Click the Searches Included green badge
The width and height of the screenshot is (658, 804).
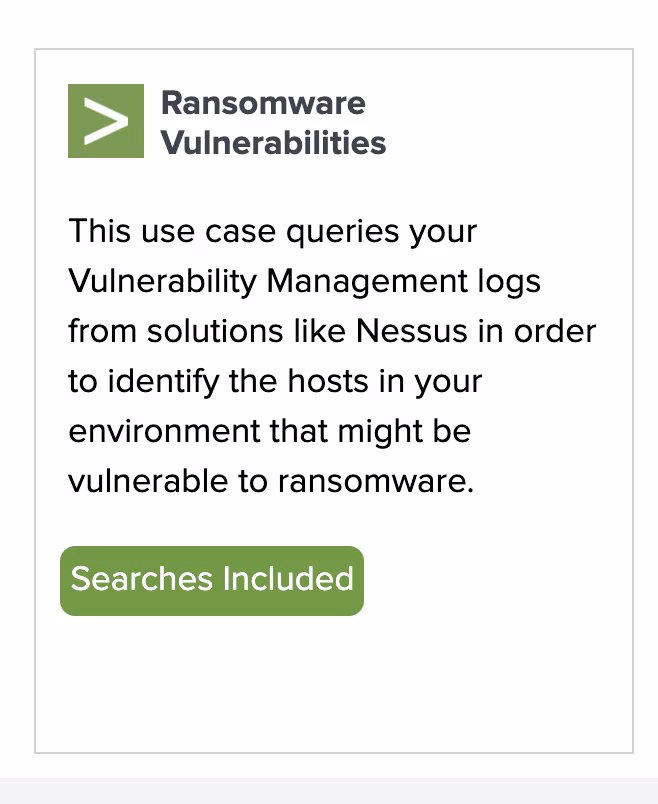click(x=212, y=580)
